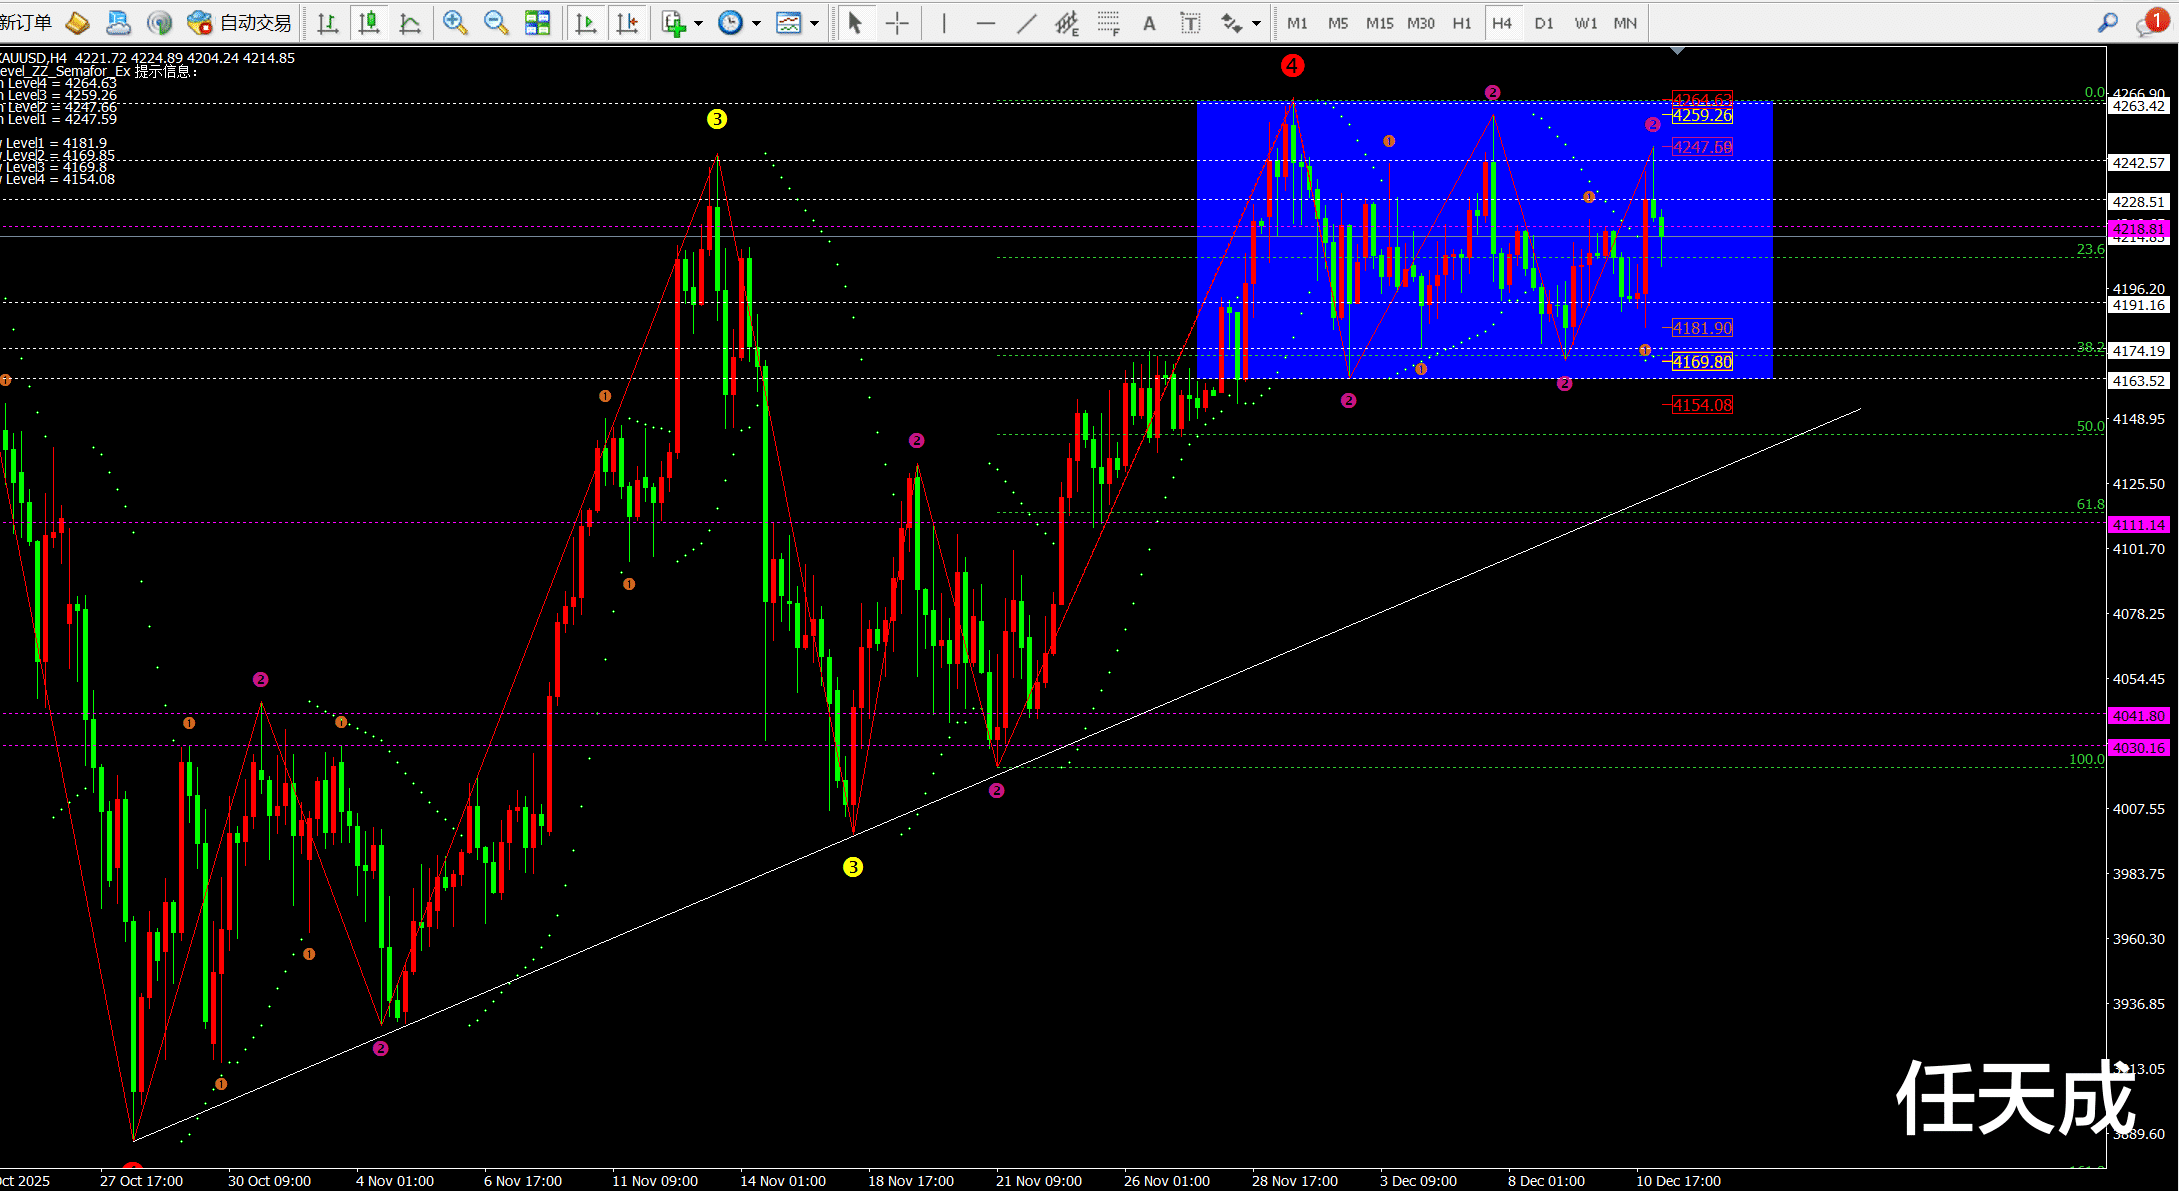The image size is (2179, 1191).
Task: Draw with the trendline tool
Action: tap(1026, 23)
